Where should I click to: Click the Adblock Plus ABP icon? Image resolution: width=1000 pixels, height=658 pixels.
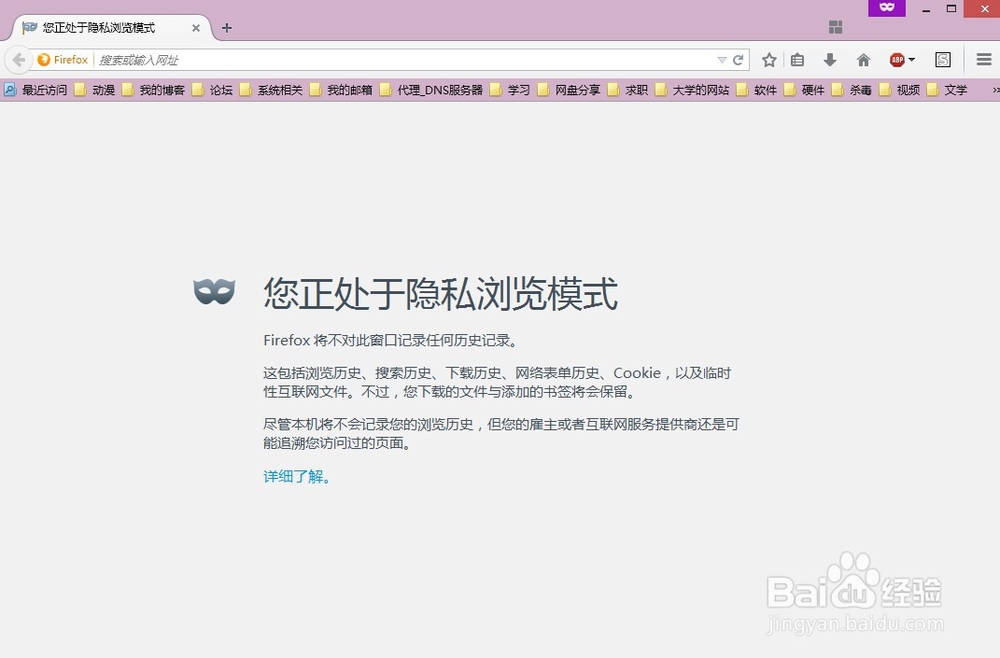click(x=897, y=60)
